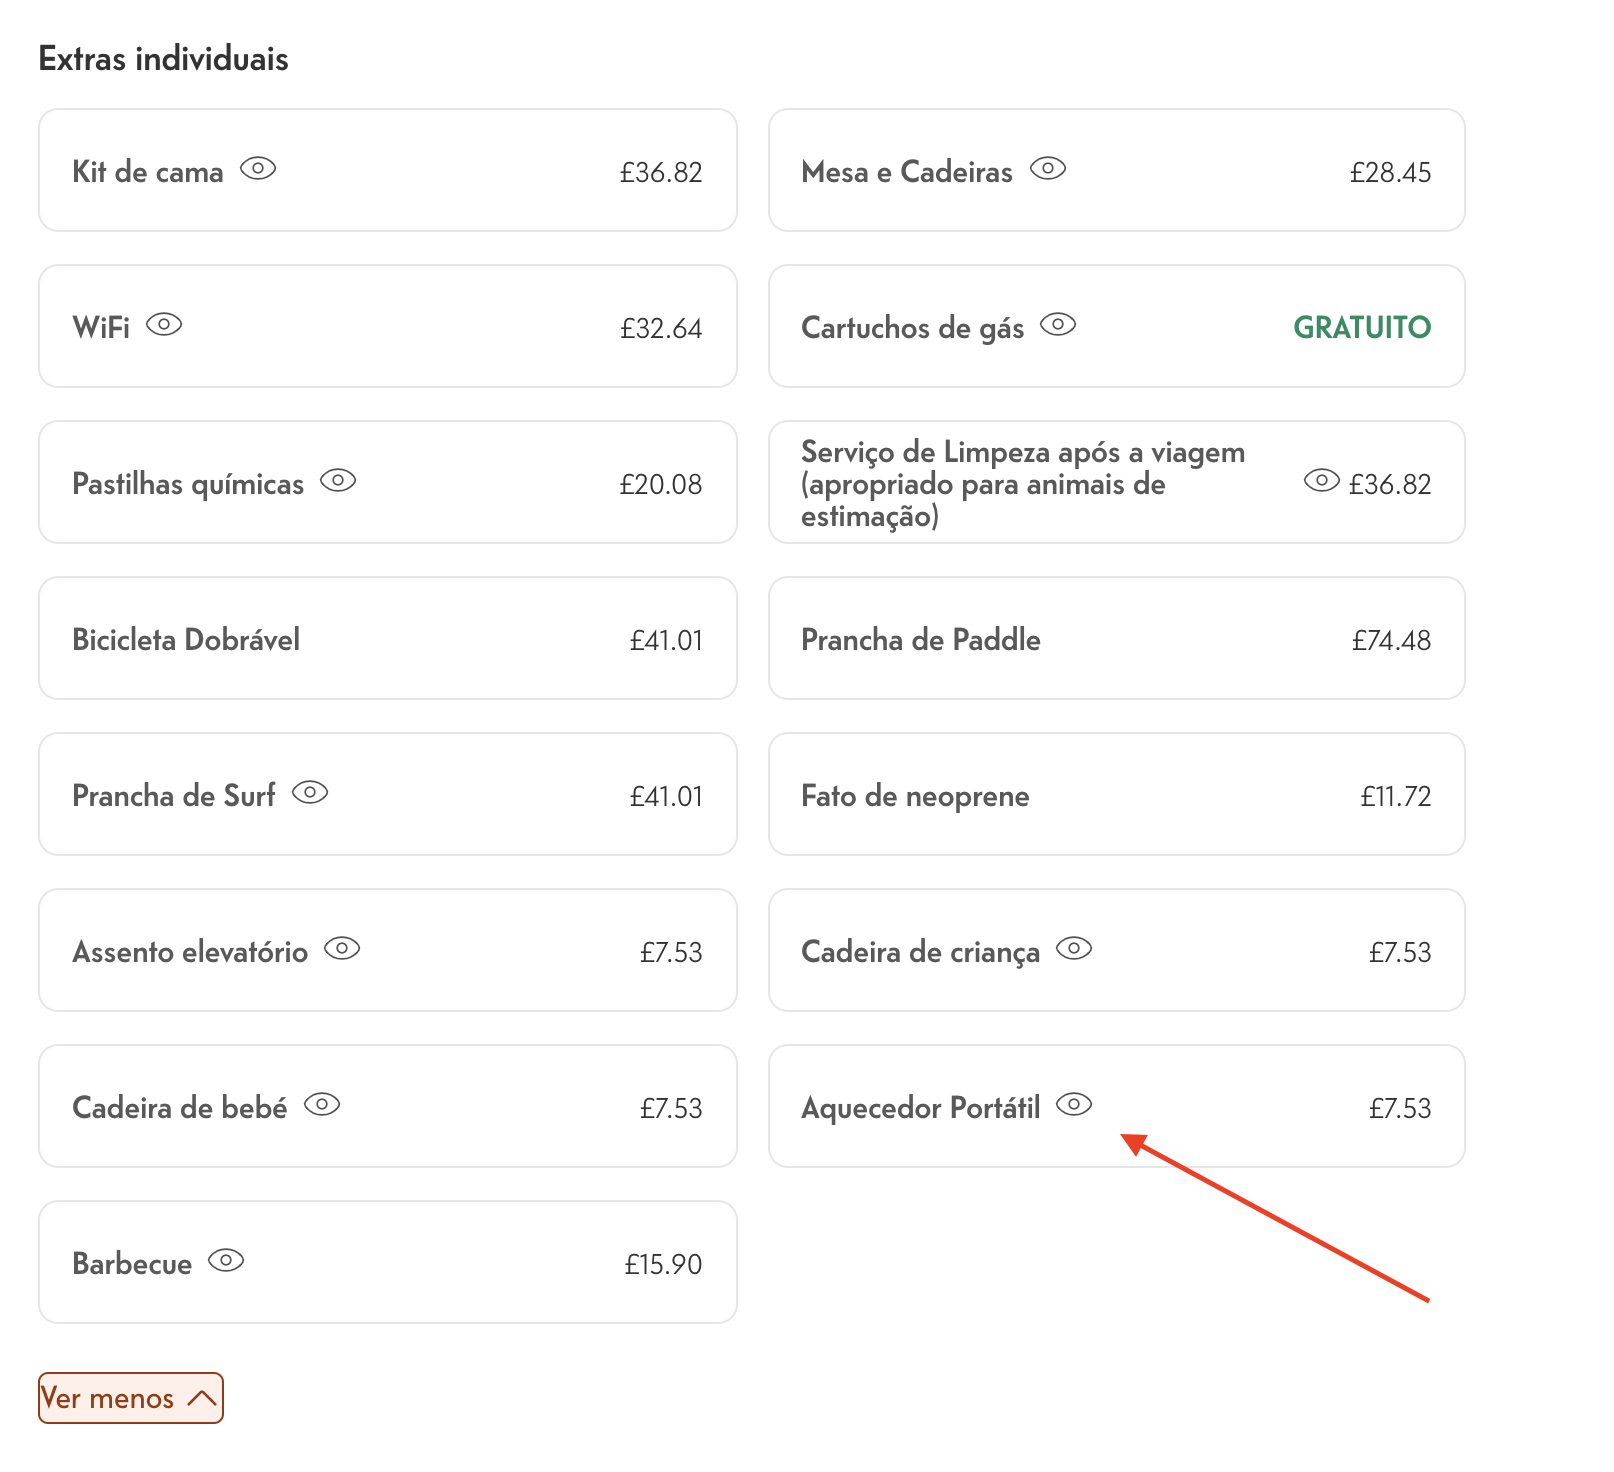1614x1472 pixels.
Task: Click the eye icon next to Cadeira de bebé
Action: [322, 1105]
